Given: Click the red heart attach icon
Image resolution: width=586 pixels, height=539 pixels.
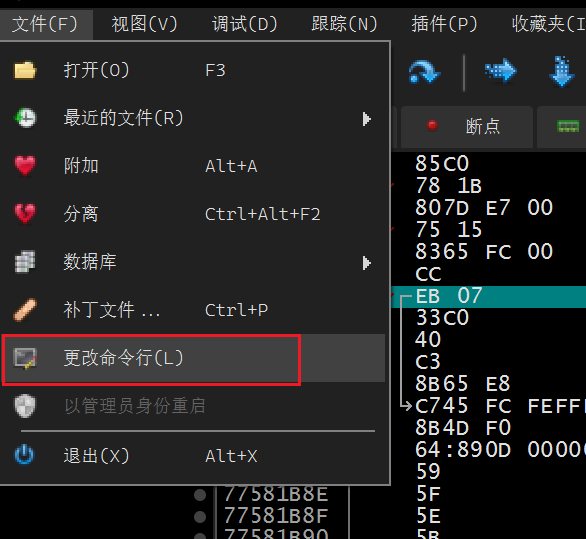Looking at the screenshot, I should coord(25,166).
